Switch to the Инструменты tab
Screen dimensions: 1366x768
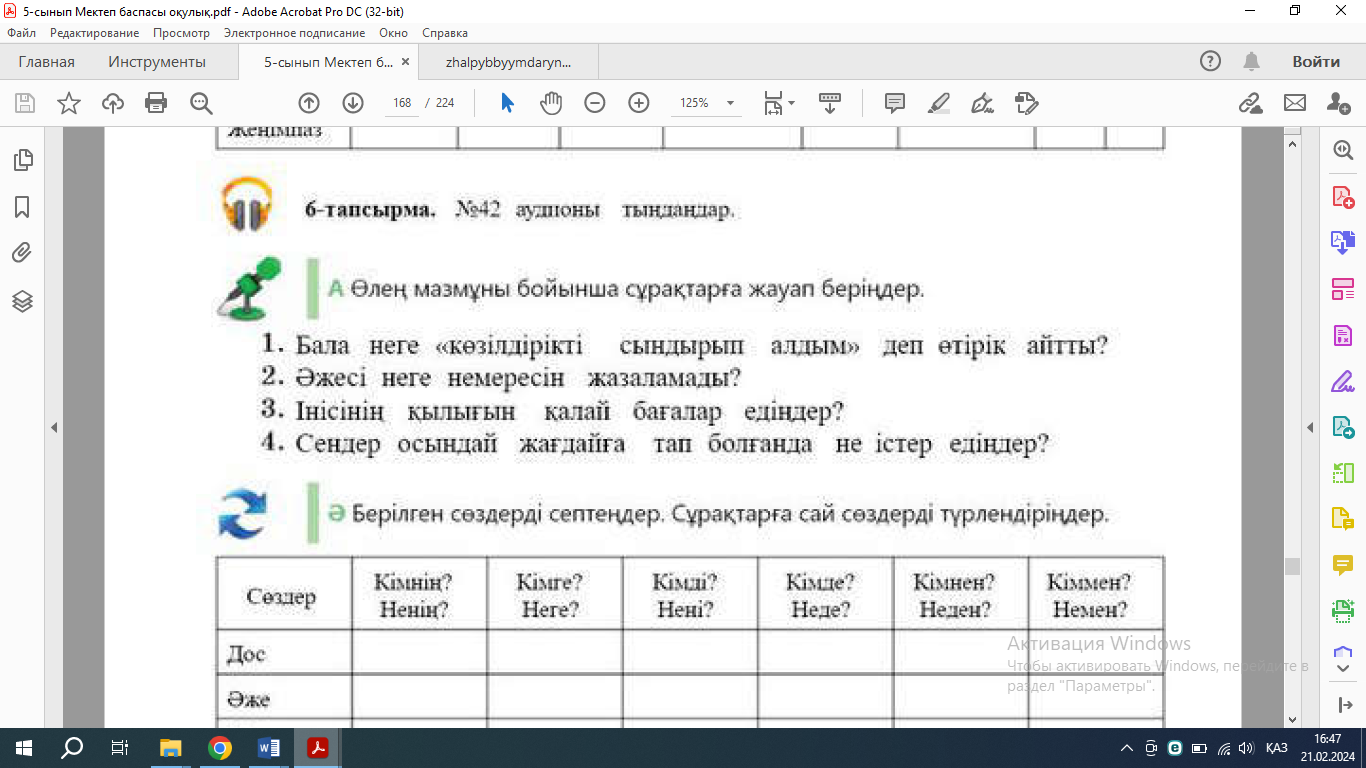tap(157, 62)
